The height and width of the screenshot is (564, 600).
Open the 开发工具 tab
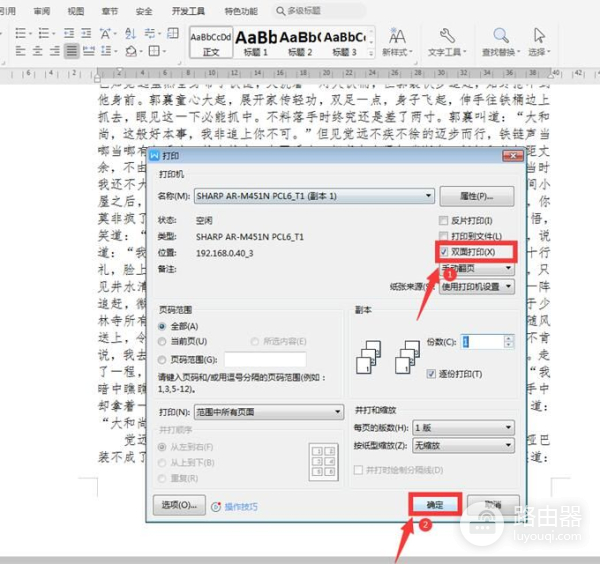[188, 11]
